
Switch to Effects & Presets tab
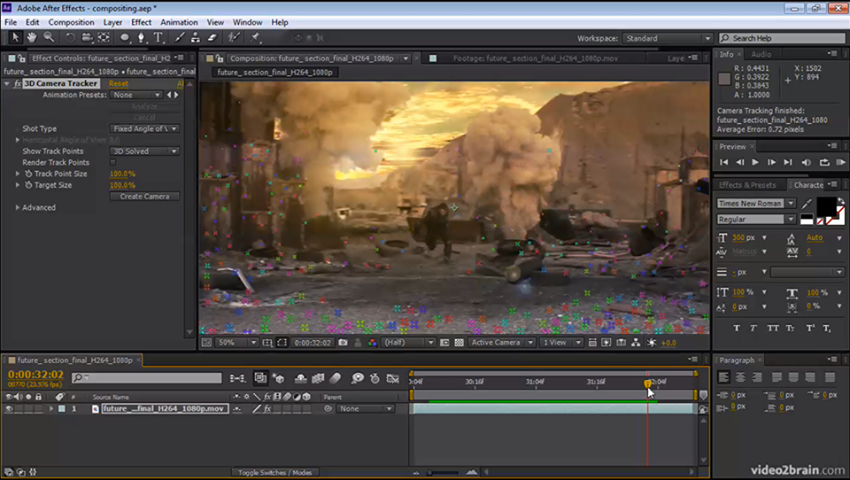(x=748, y=185)
